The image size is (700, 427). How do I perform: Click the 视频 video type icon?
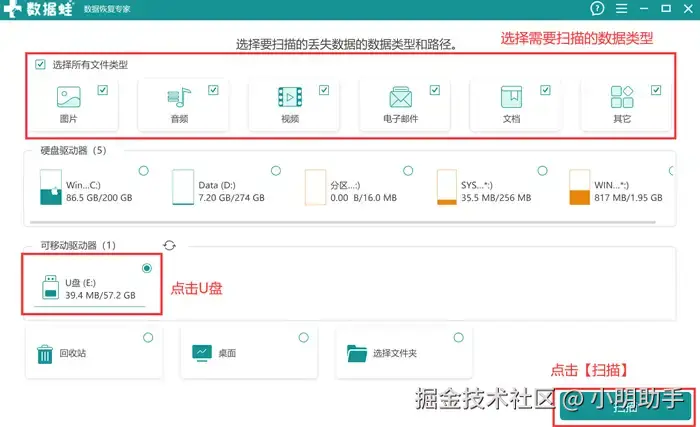[290, 97]
